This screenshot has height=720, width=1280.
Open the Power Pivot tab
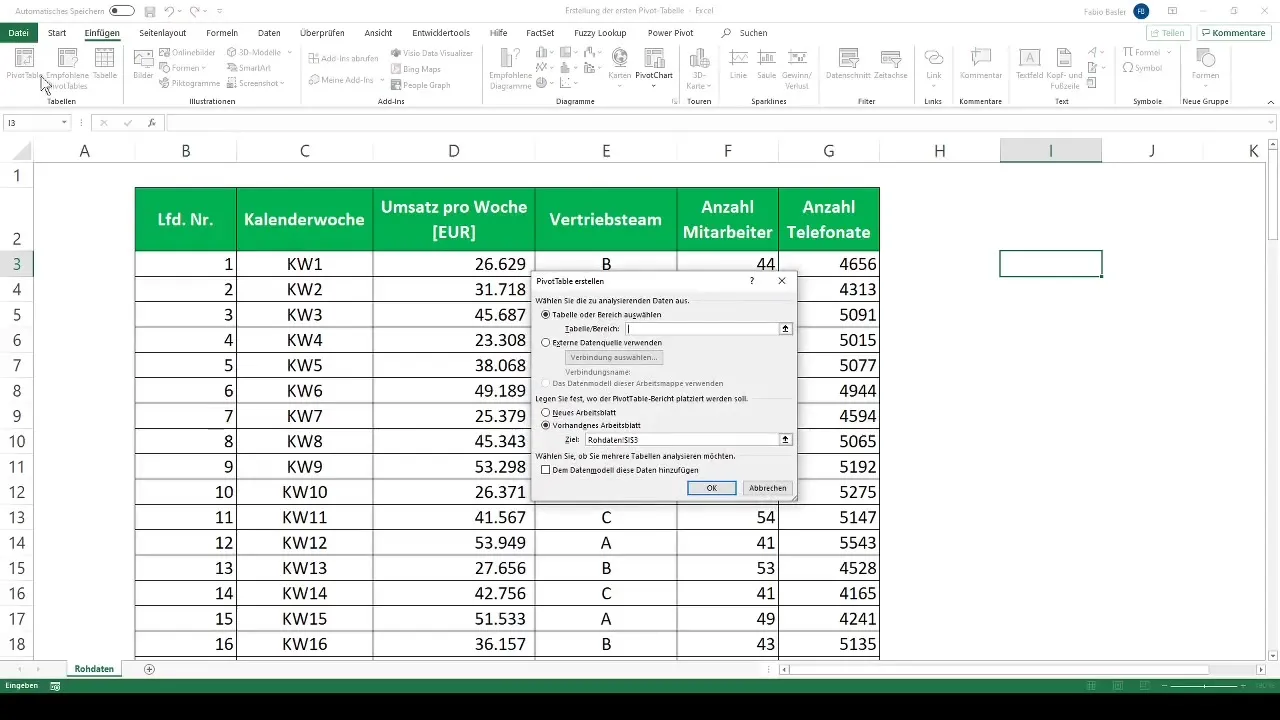(670, 33)
